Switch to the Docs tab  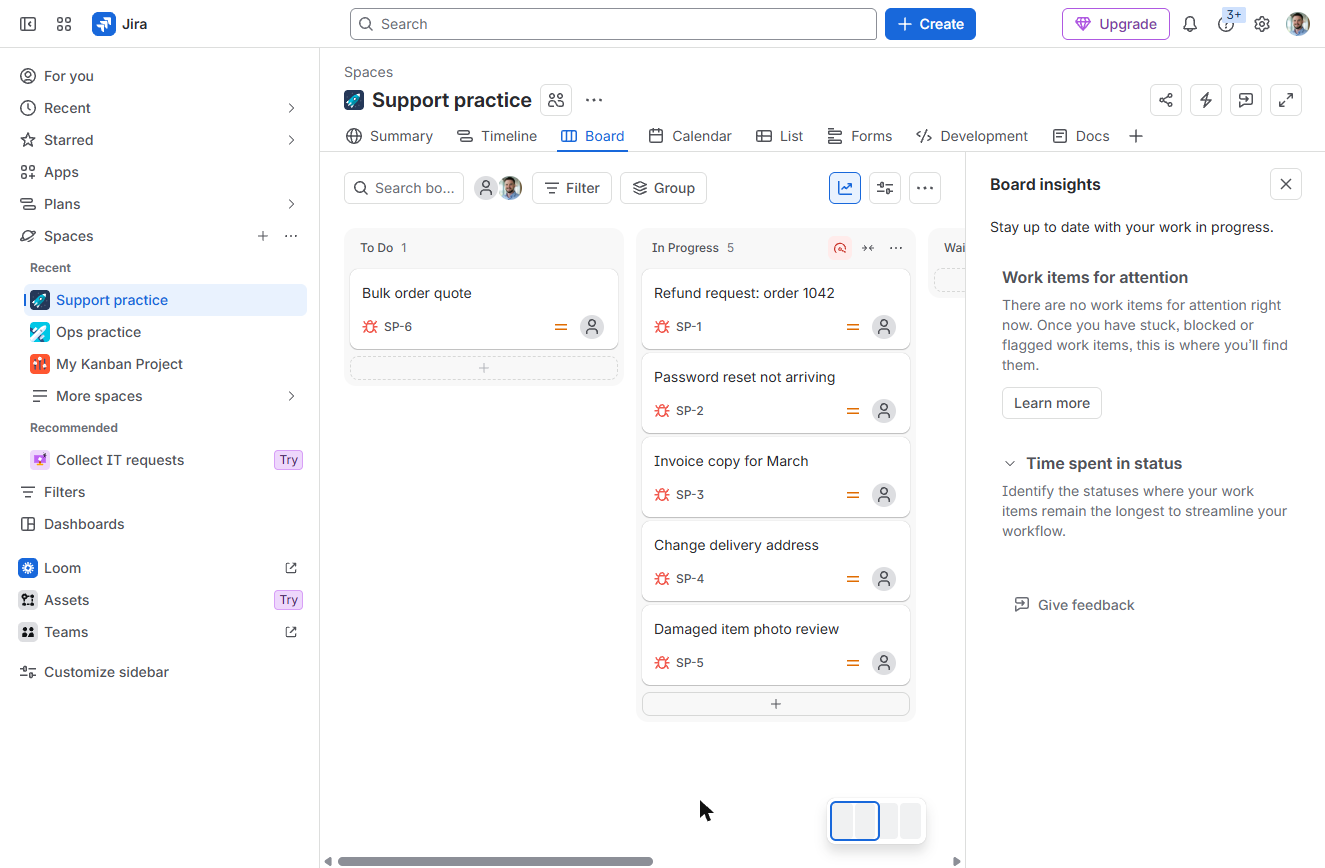click(1081, 136)
